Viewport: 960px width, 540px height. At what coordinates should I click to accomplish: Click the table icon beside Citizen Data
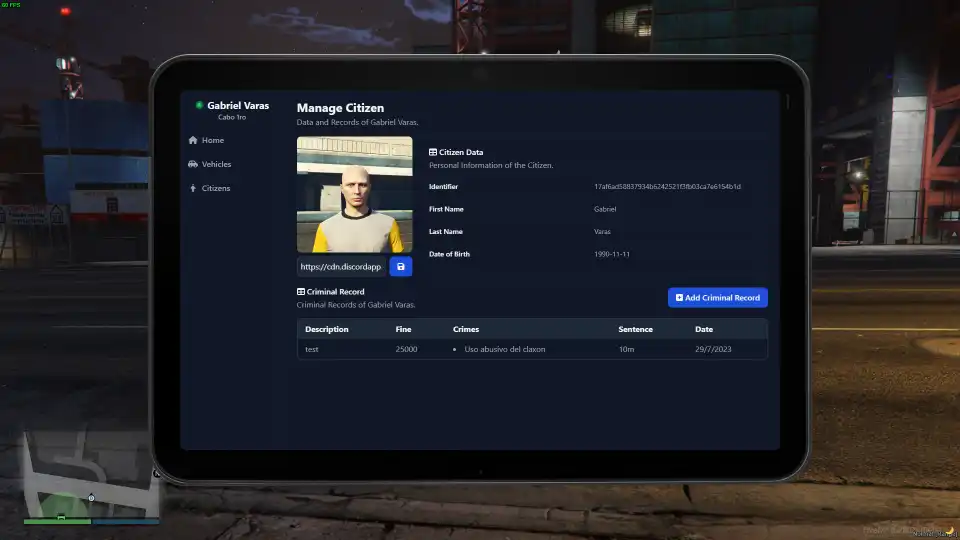(x=433, y=152)
